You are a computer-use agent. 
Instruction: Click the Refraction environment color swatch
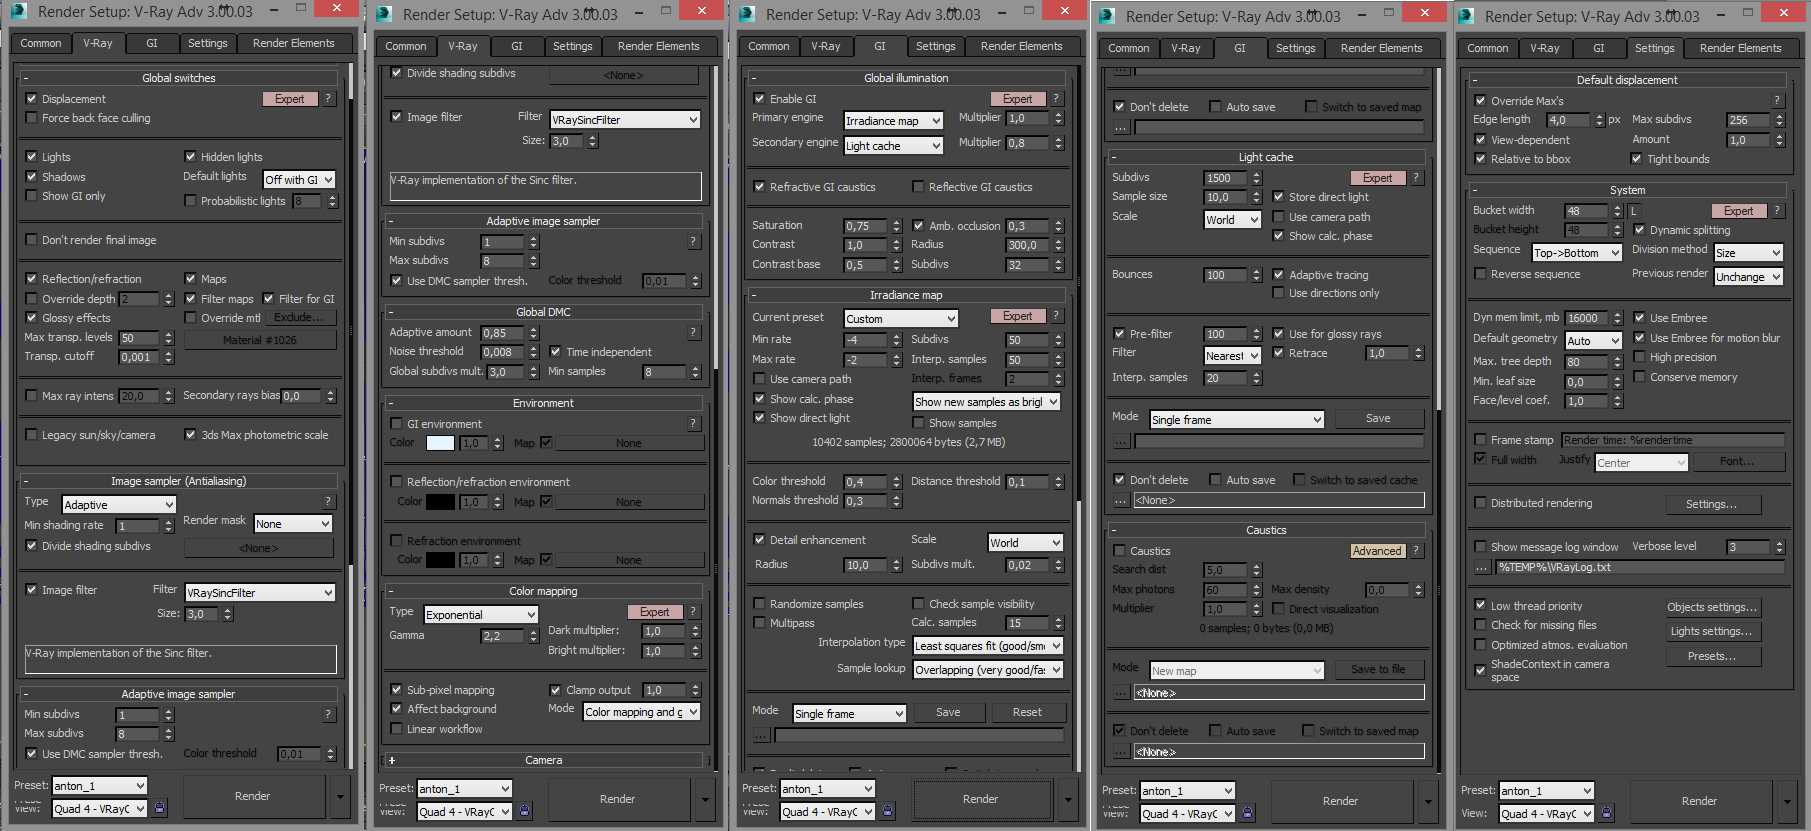coord(440,560)
